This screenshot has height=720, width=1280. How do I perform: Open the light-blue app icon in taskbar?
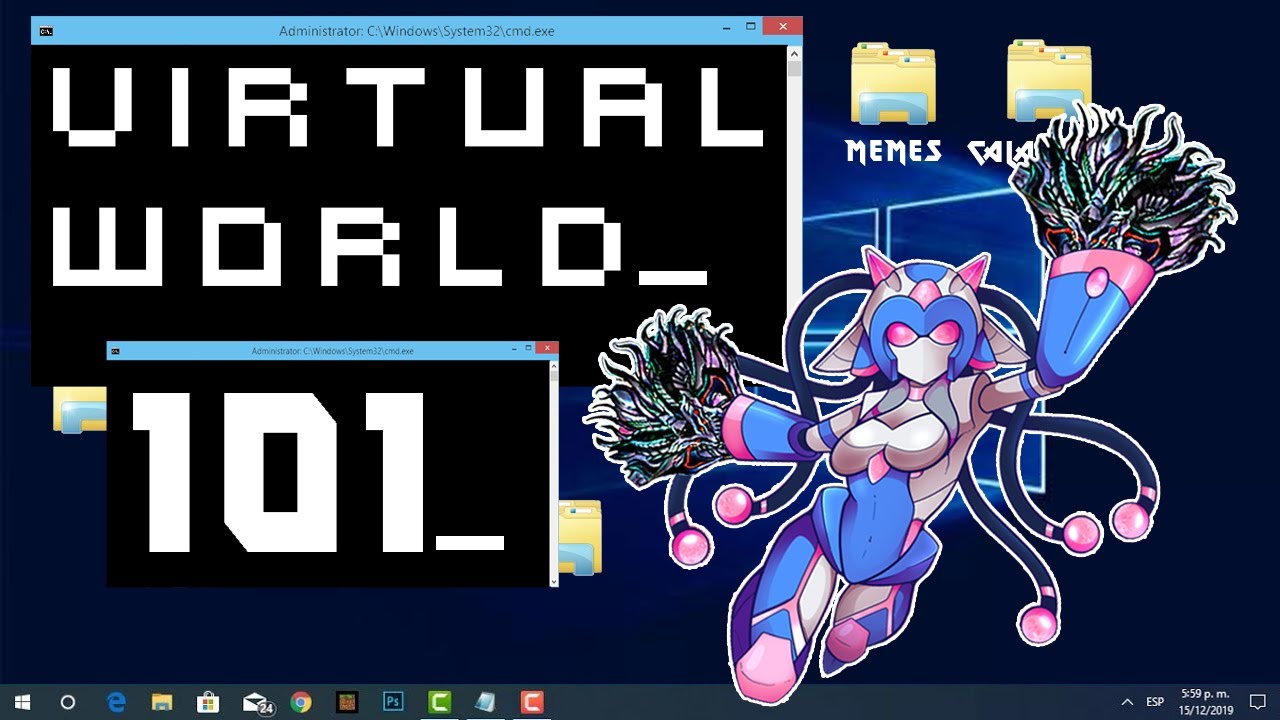coord(485,702)
